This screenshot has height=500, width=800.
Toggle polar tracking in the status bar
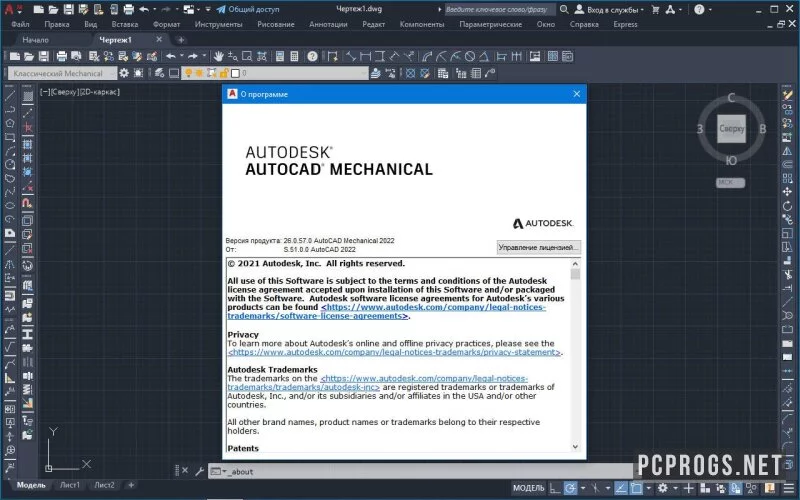point(570,488)
